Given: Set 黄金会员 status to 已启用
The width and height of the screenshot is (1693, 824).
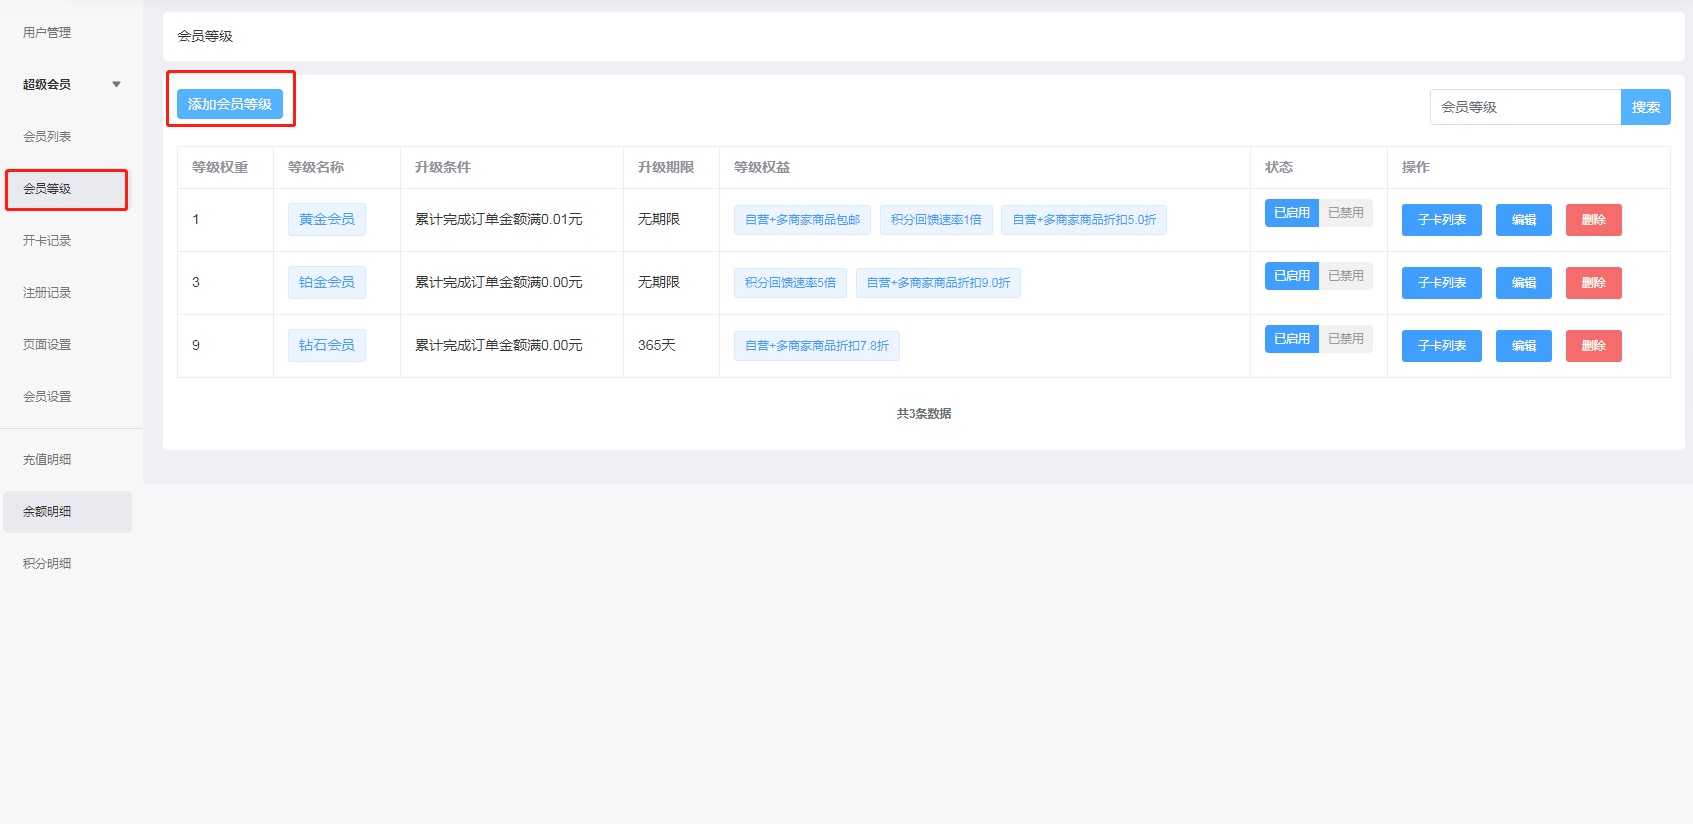Looking at the screenshot, I should (1292, 213).
